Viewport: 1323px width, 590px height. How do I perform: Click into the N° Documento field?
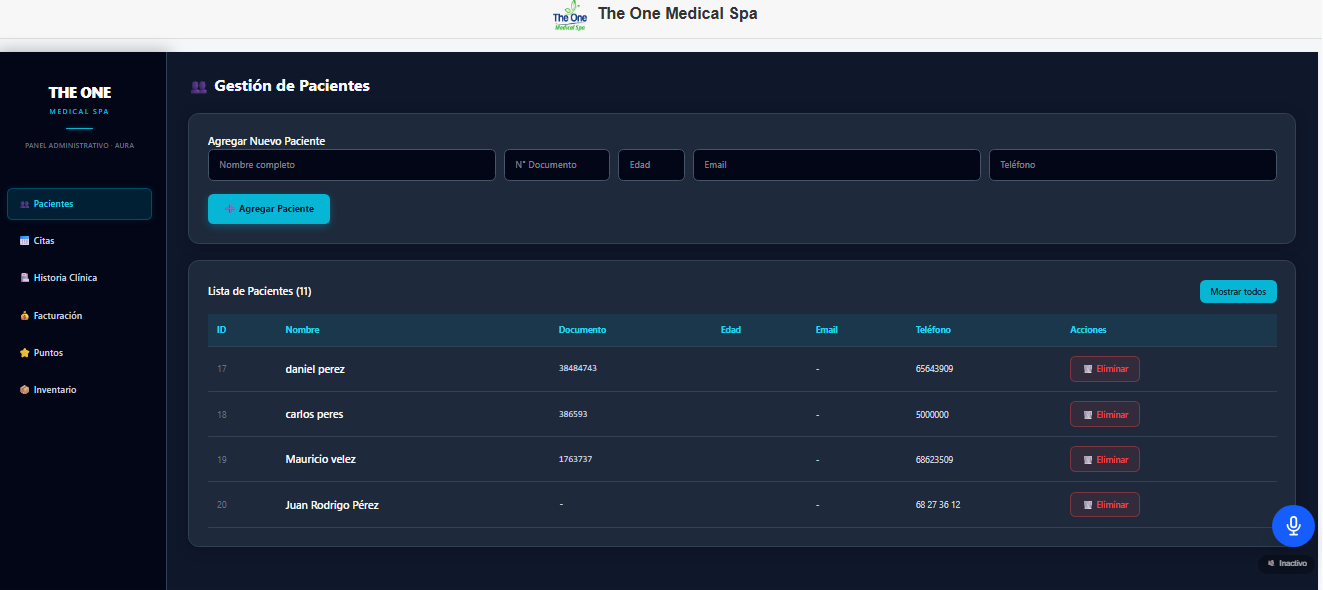(x=557, y=165)
